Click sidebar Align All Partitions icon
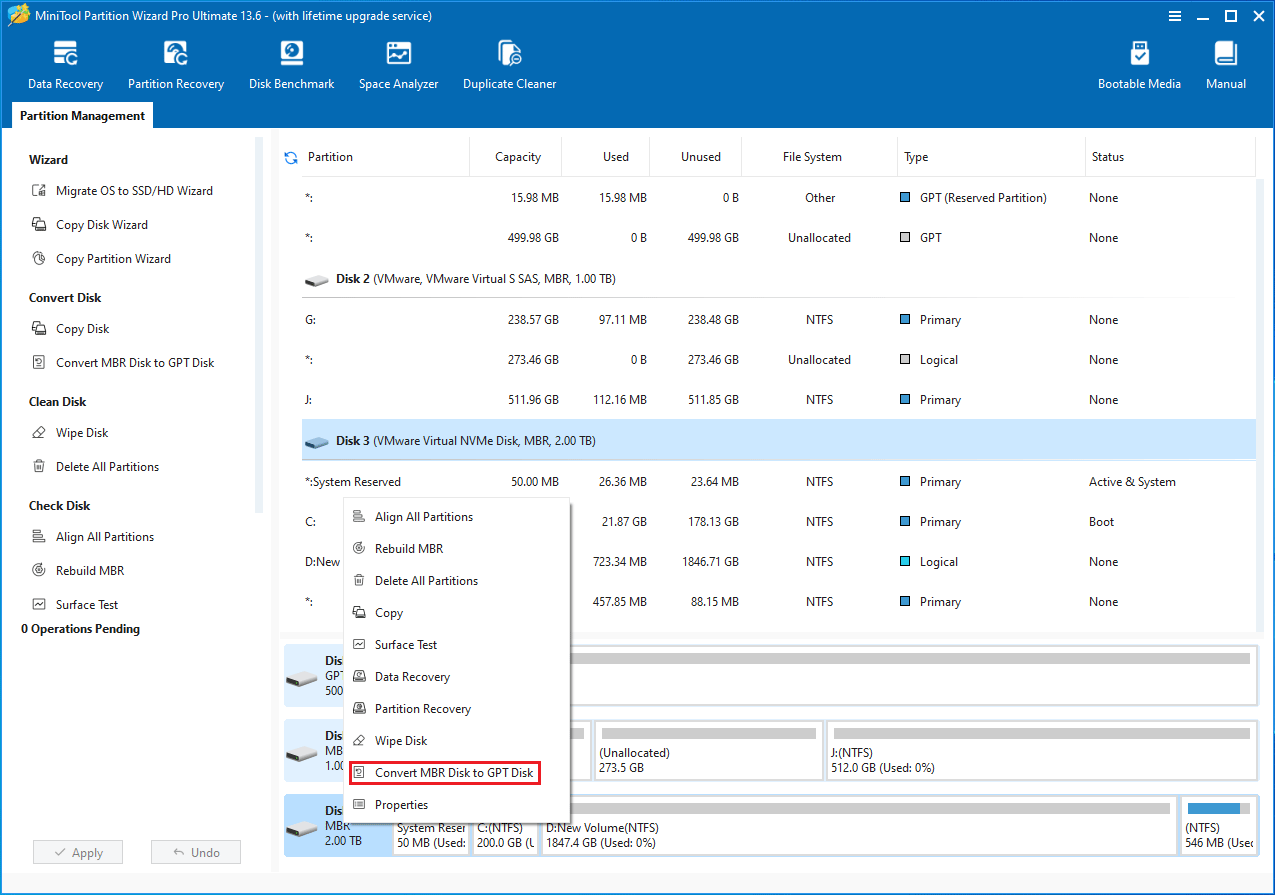 [39, 537]
